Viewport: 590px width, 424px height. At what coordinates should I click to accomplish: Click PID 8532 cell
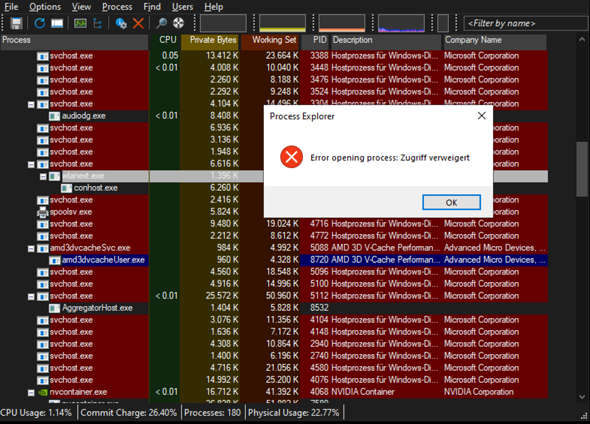tap(319, 308)
